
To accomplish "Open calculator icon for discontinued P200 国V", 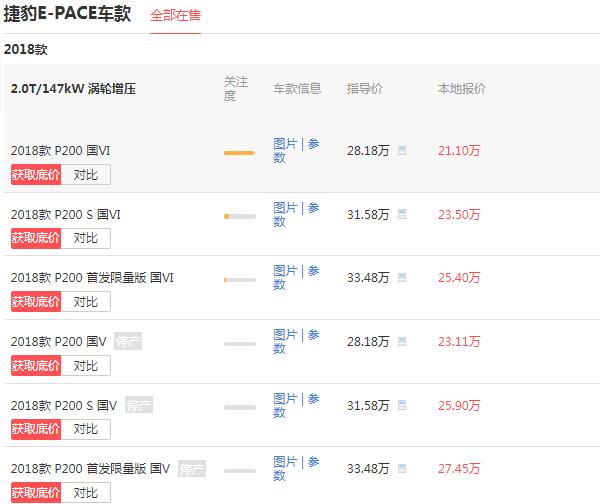I will coord(402,341).
